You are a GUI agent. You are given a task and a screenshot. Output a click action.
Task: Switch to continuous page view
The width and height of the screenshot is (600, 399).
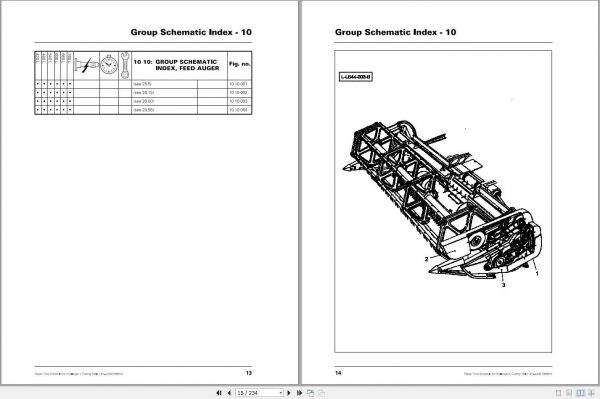tap(569, 393)
